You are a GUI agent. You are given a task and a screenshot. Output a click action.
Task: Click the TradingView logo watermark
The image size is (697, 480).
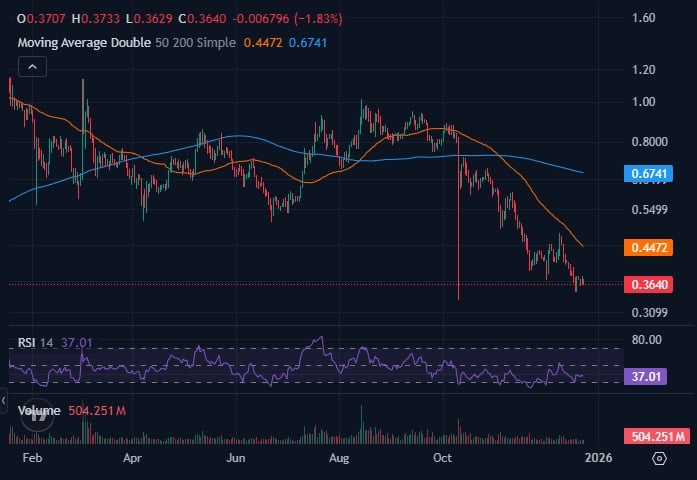36,415
